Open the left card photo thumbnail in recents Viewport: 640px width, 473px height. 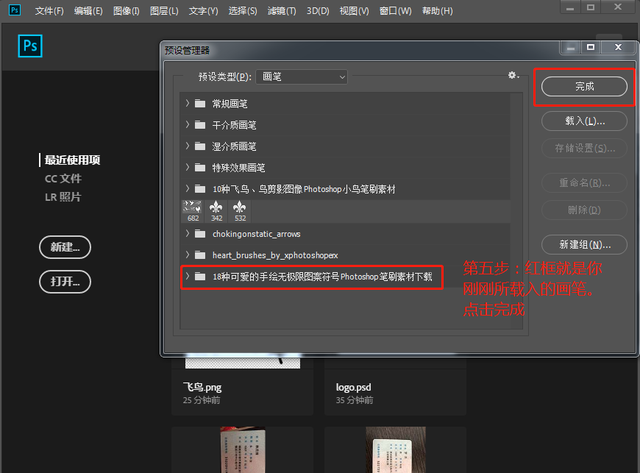(x=242, y=450)
